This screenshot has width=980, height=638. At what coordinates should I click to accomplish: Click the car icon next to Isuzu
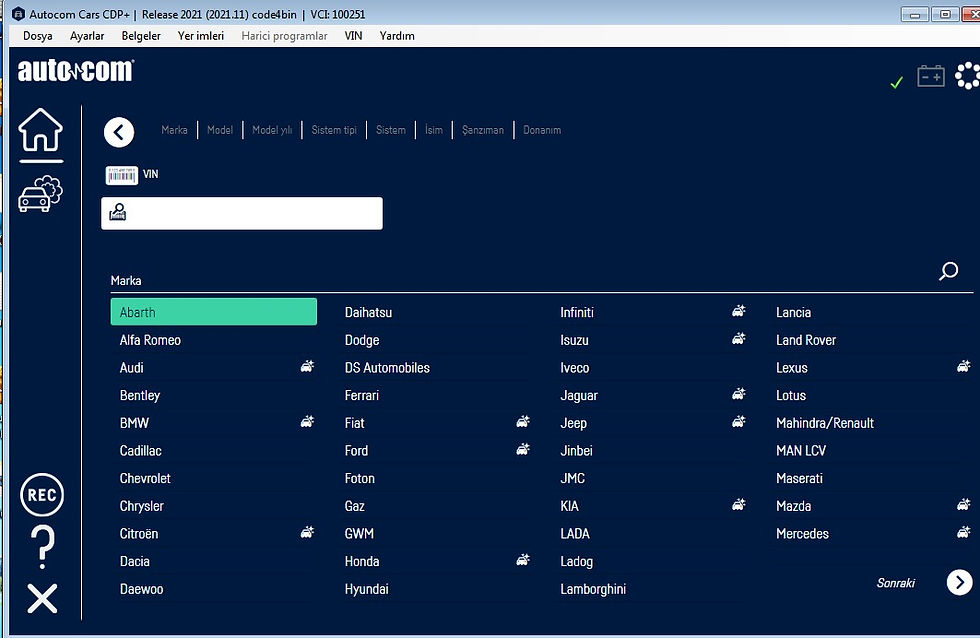tap(739, 339)
